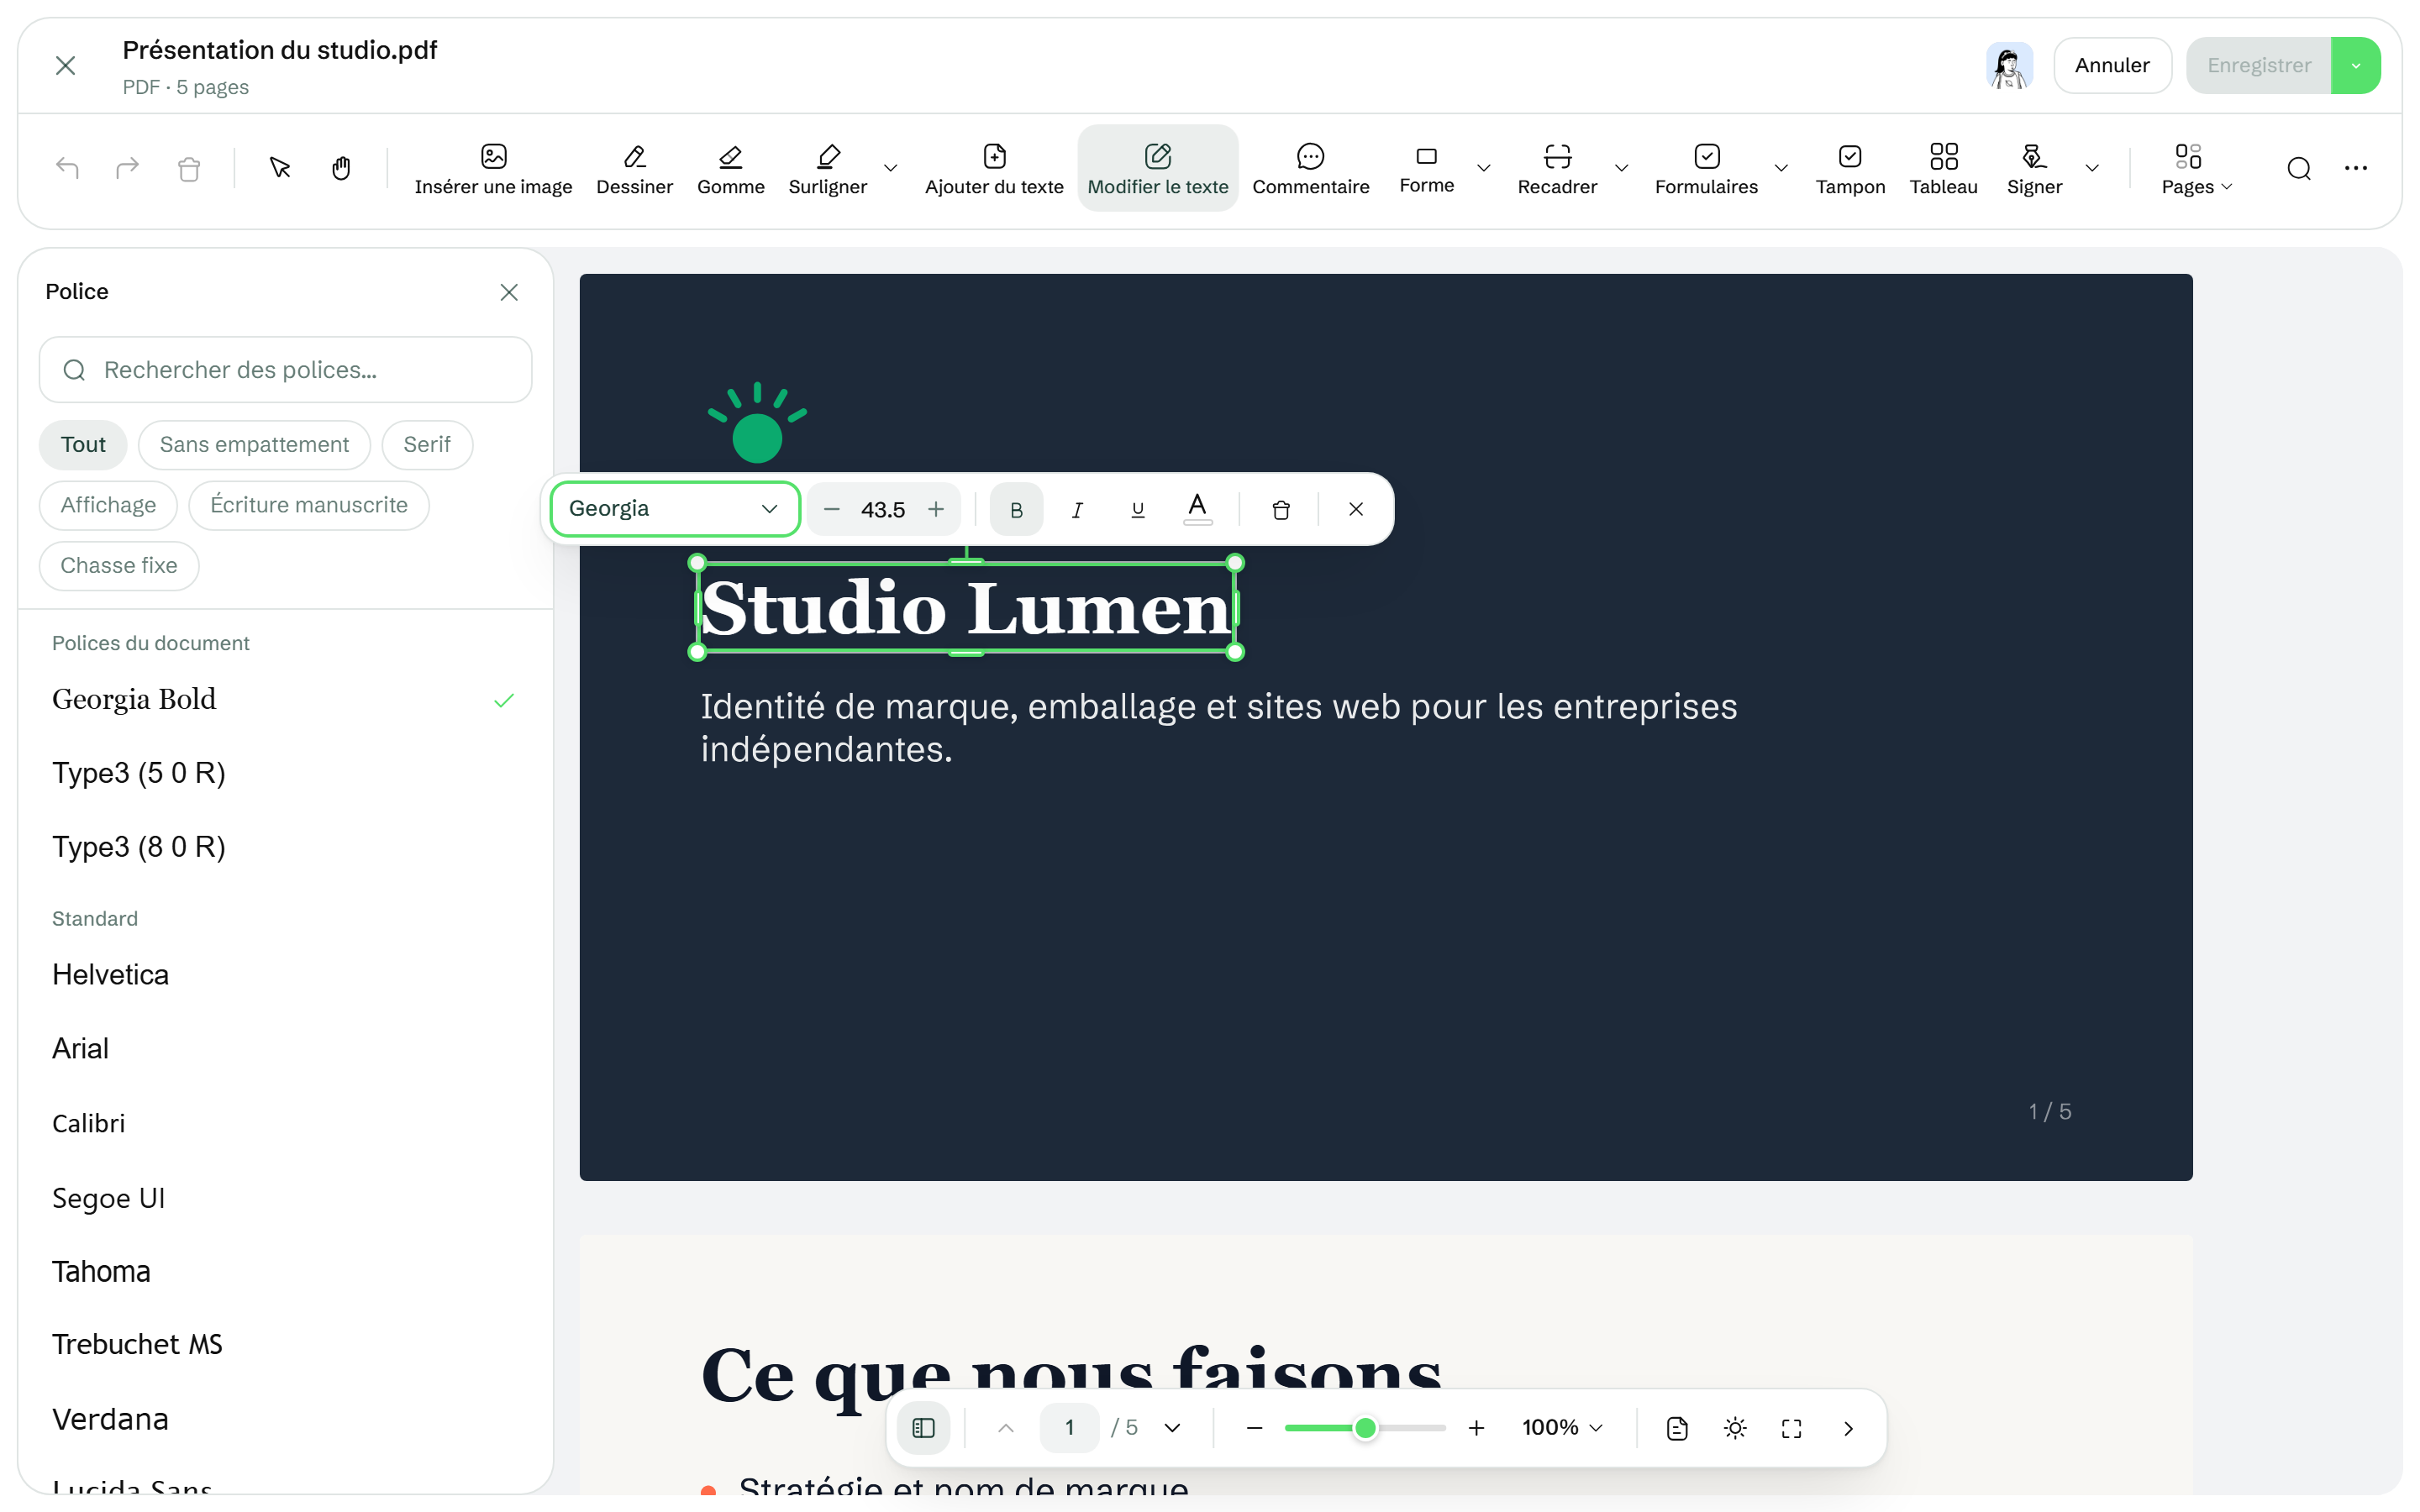The width and height of the screenshot is (2420, 1512).
Task: Expand the Forme options arrow
Action: pos(1483,168)
